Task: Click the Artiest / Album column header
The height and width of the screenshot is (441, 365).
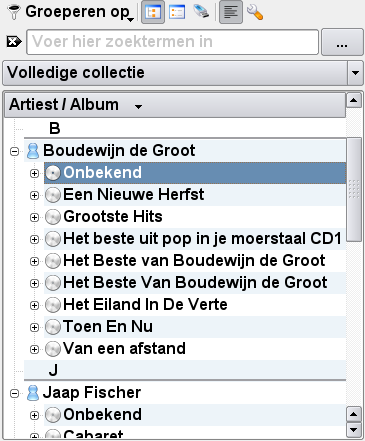Action: [x=175, y=105]
